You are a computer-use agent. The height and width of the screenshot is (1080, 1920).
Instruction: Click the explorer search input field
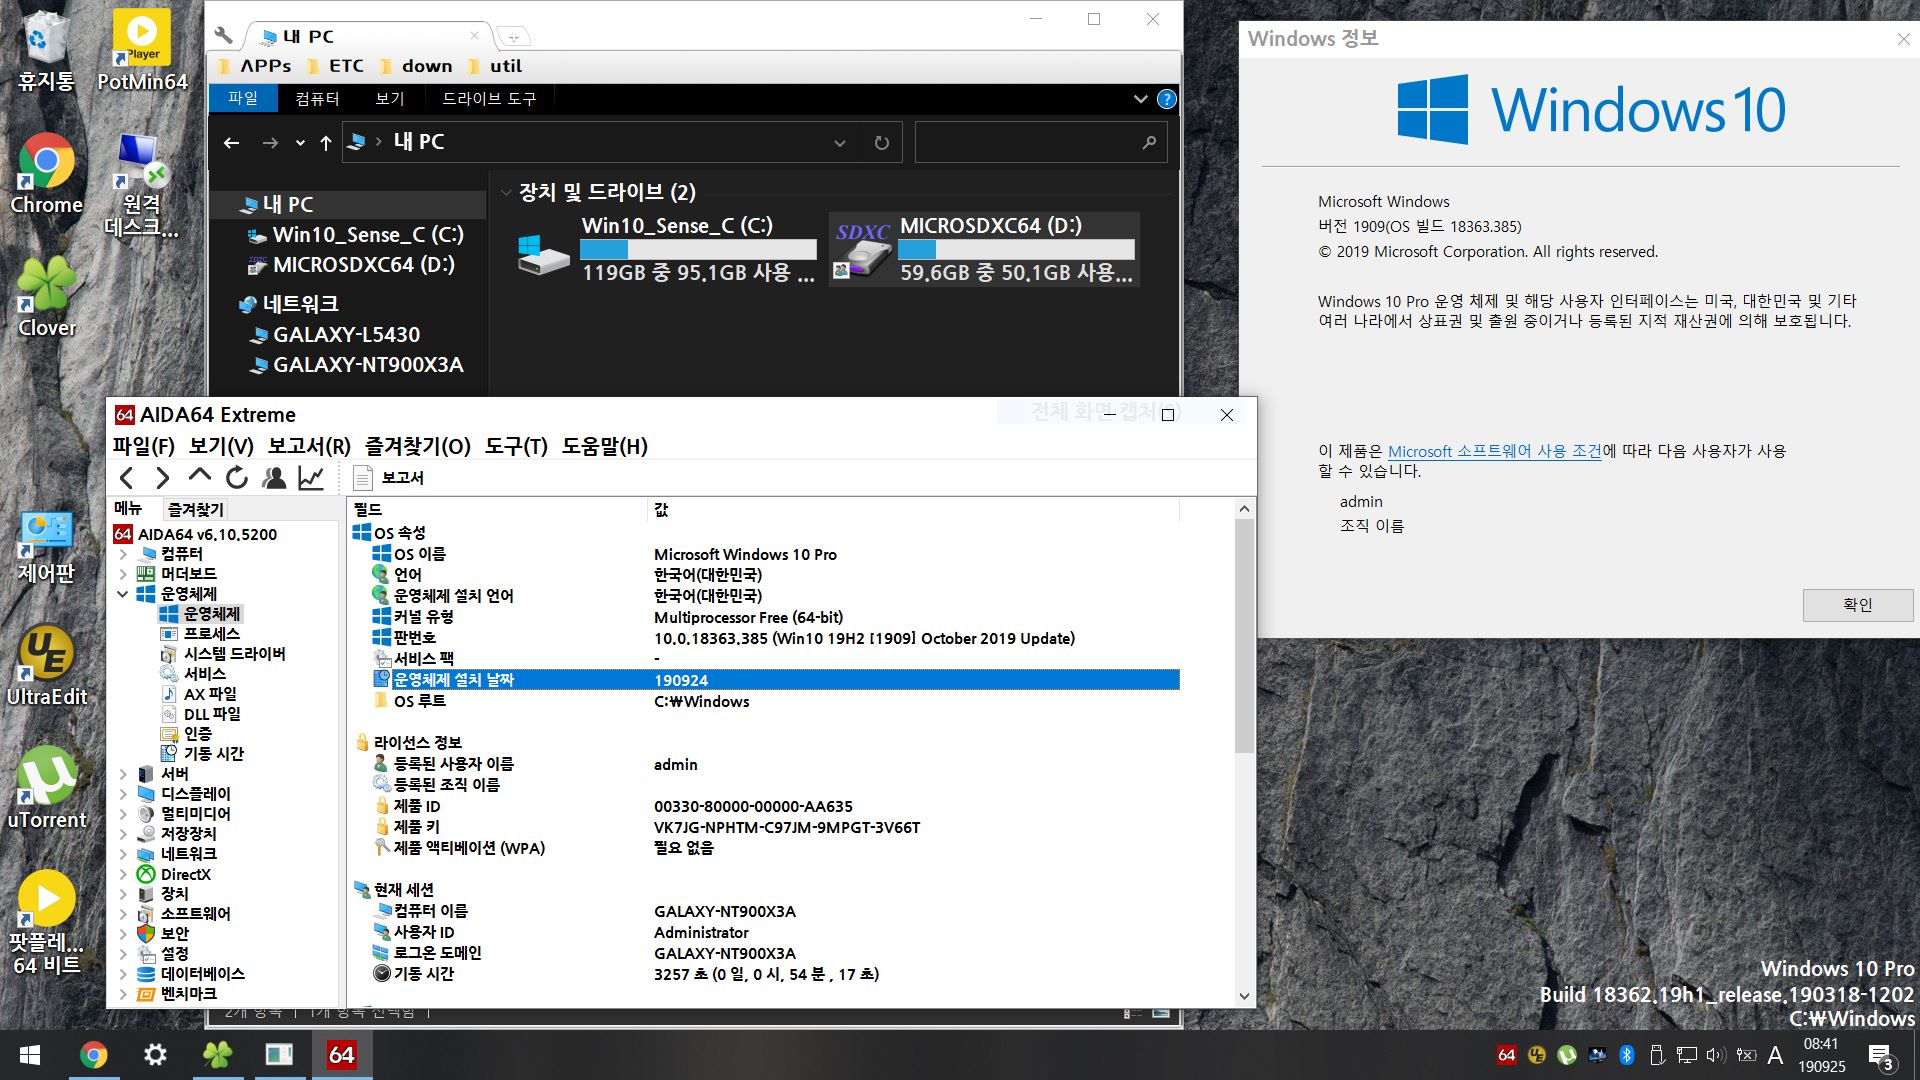1040,143
